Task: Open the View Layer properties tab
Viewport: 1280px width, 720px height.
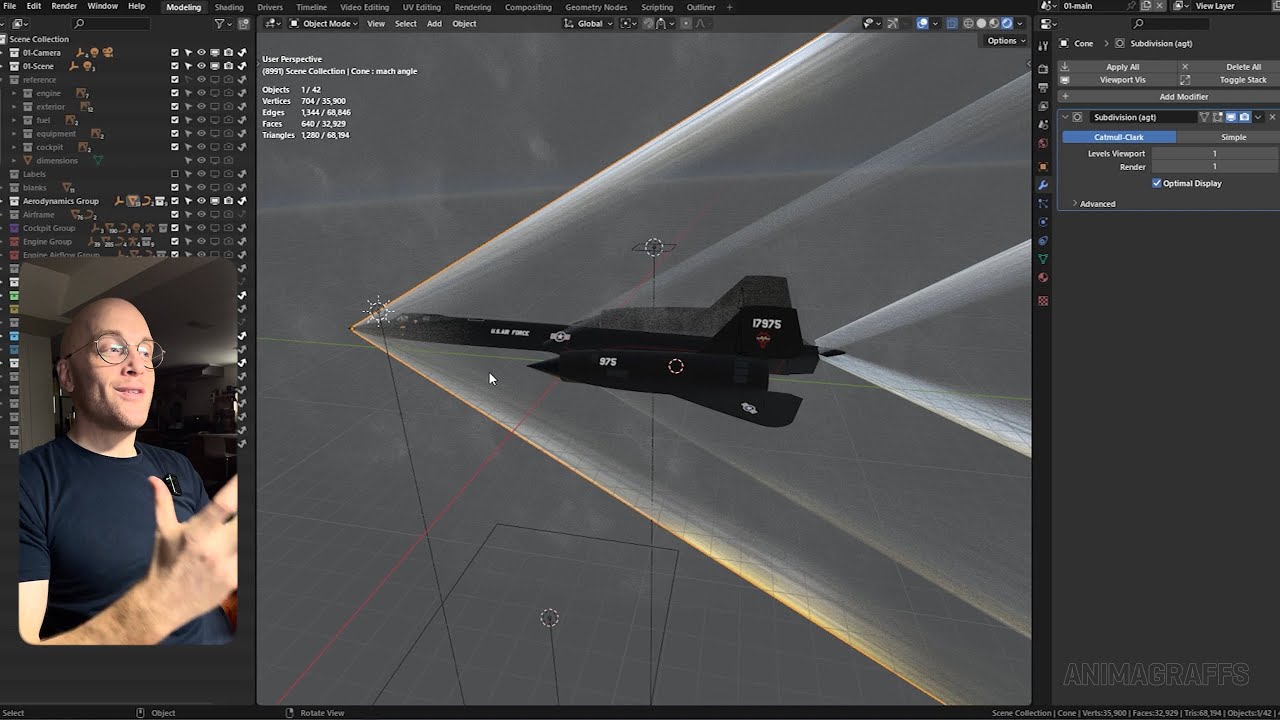Action: (1043, 106)
